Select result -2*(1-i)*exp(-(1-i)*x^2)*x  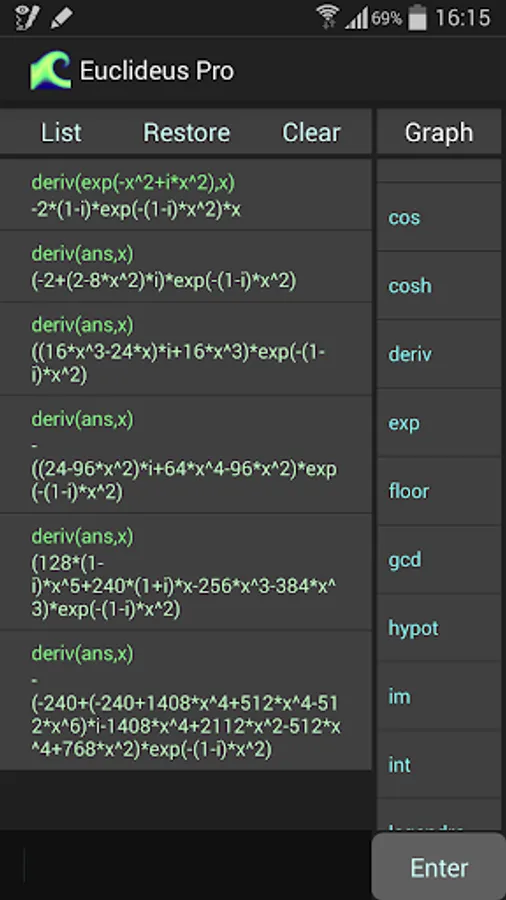[x=136, y=210]
